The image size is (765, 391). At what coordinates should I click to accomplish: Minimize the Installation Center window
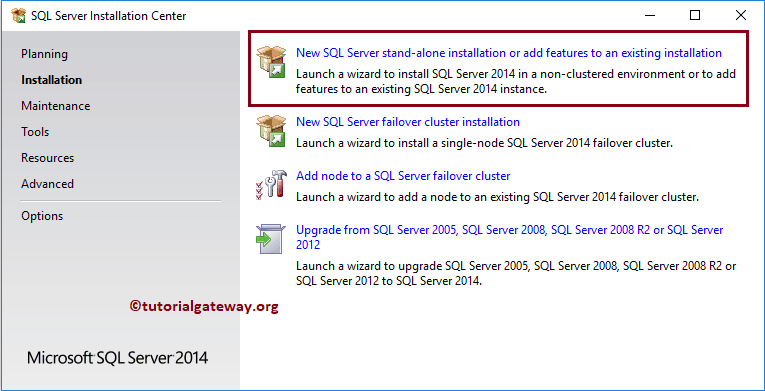coord(650,16)
